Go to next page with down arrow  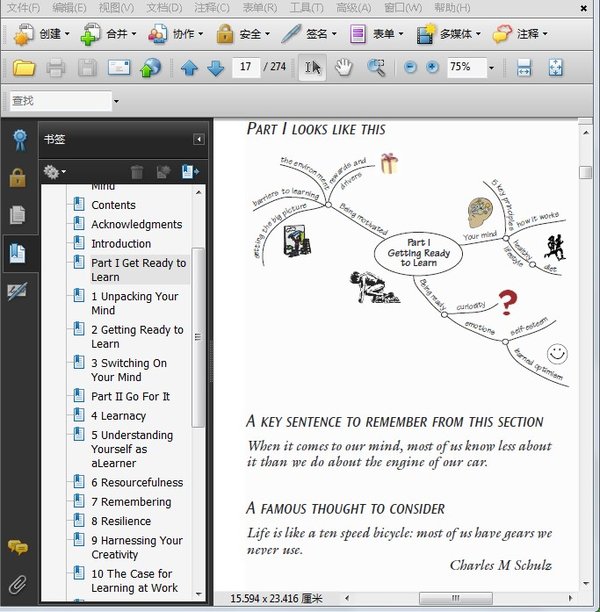coord(215,68)
